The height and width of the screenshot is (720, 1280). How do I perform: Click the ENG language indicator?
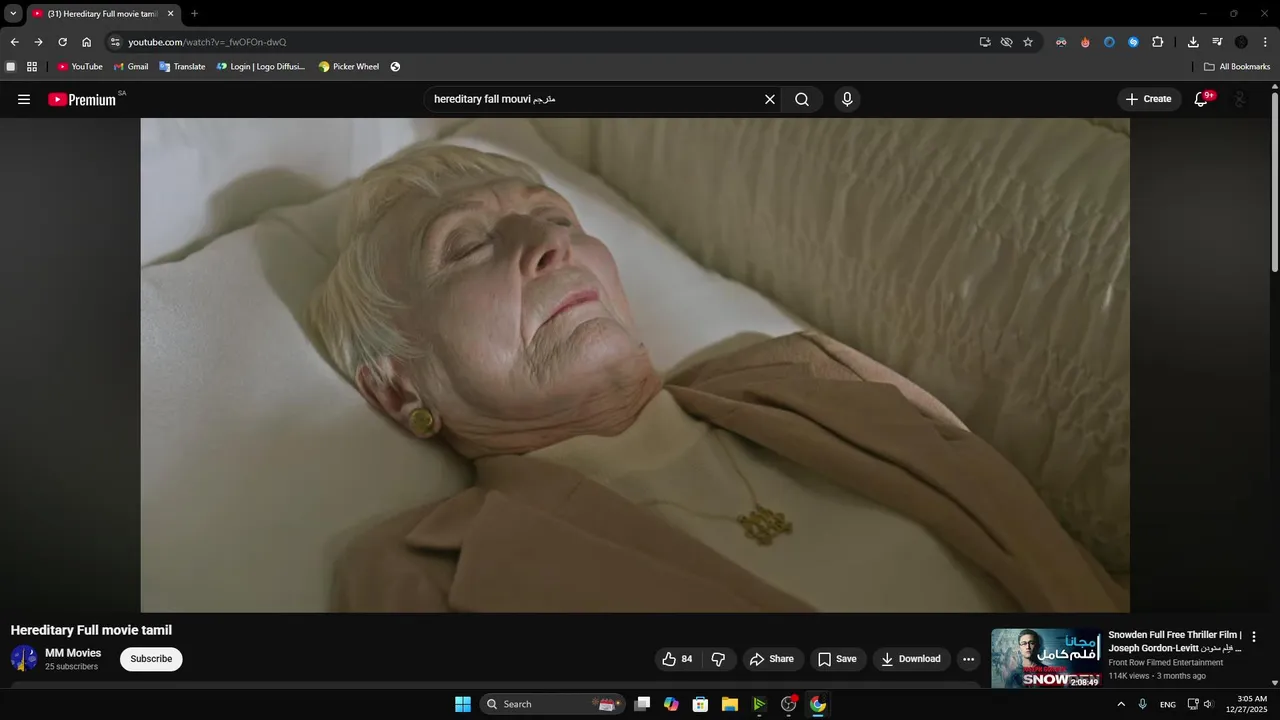point(1167,704)
